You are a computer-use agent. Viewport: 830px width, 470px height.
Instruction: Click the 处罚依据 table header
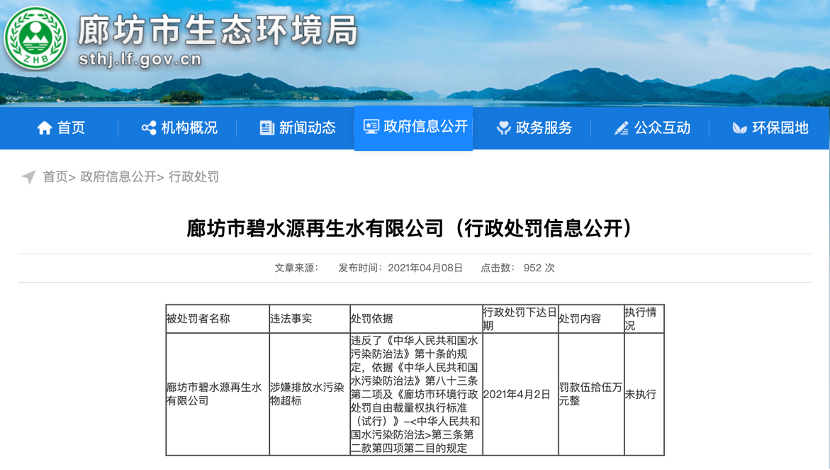416,319
